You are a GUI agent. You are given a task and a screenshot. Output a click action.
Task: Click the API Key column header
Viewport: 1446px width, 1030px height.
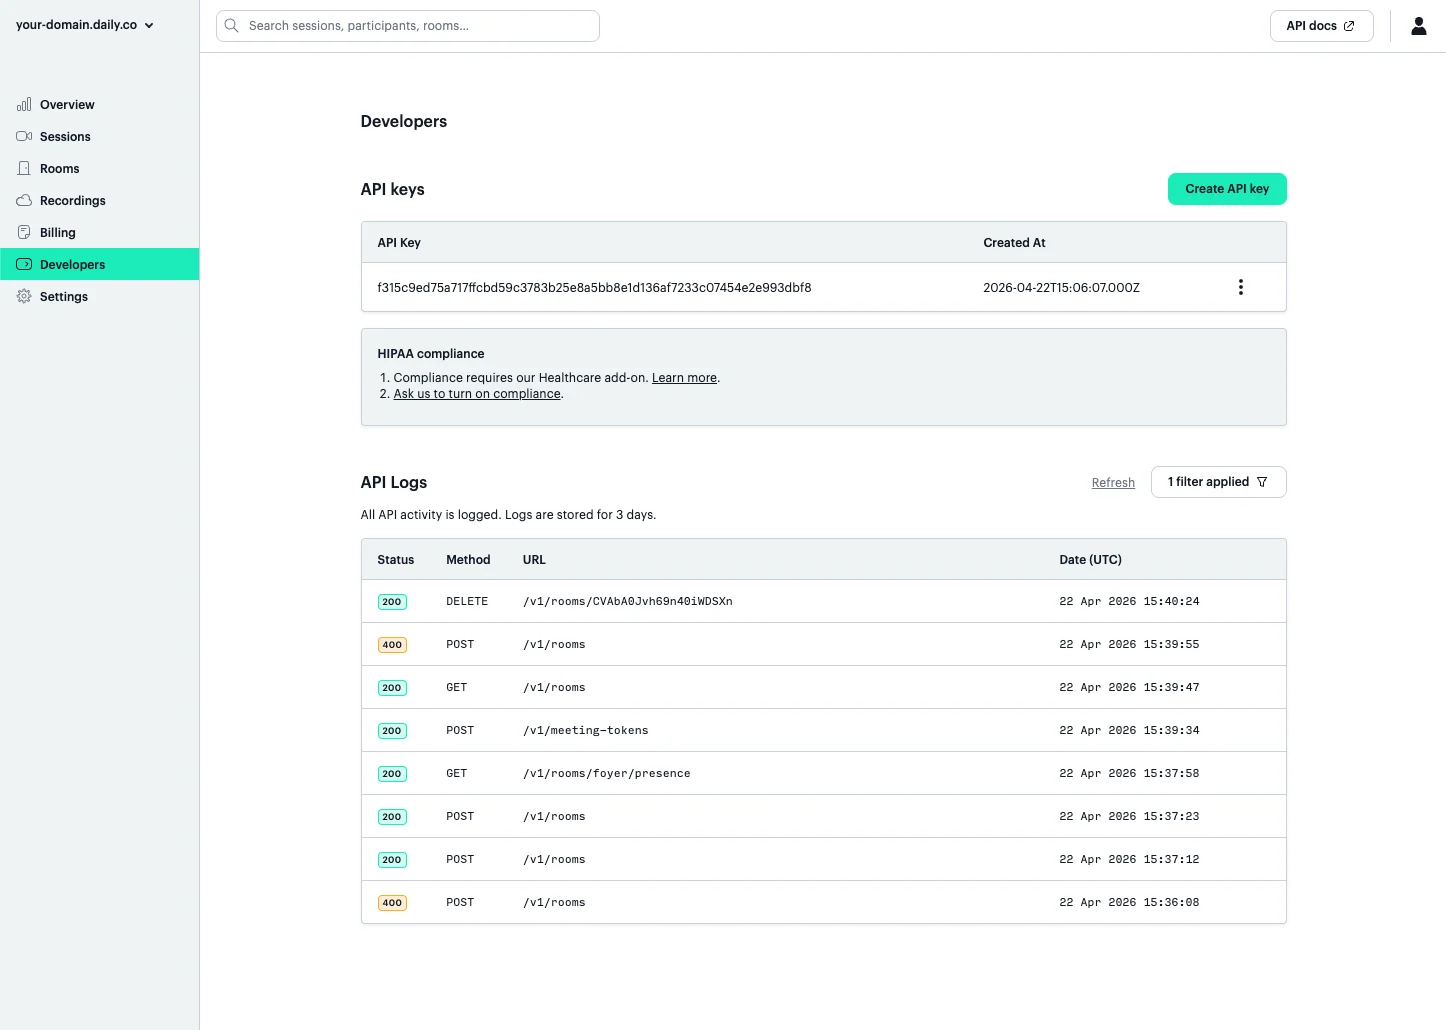pos(399,243)
